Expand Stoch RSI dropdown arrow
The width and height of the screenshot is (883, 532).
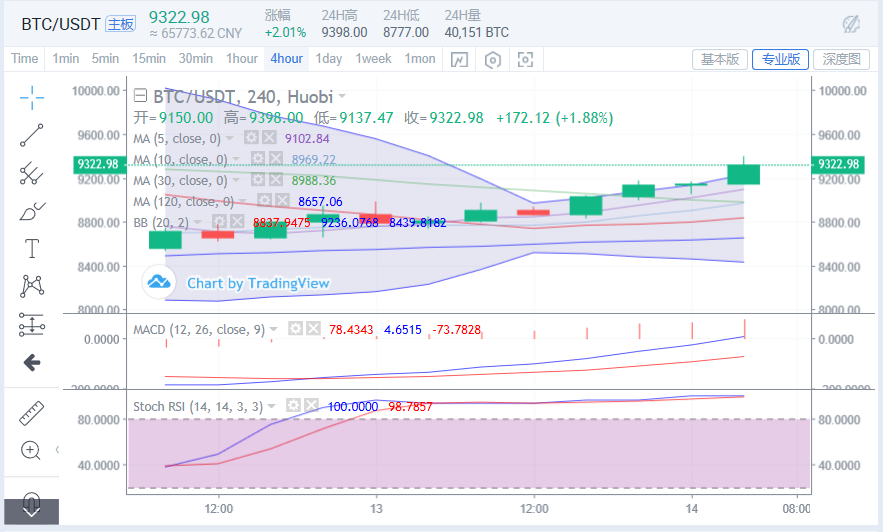pyautogui.click(x=272, y=406)
